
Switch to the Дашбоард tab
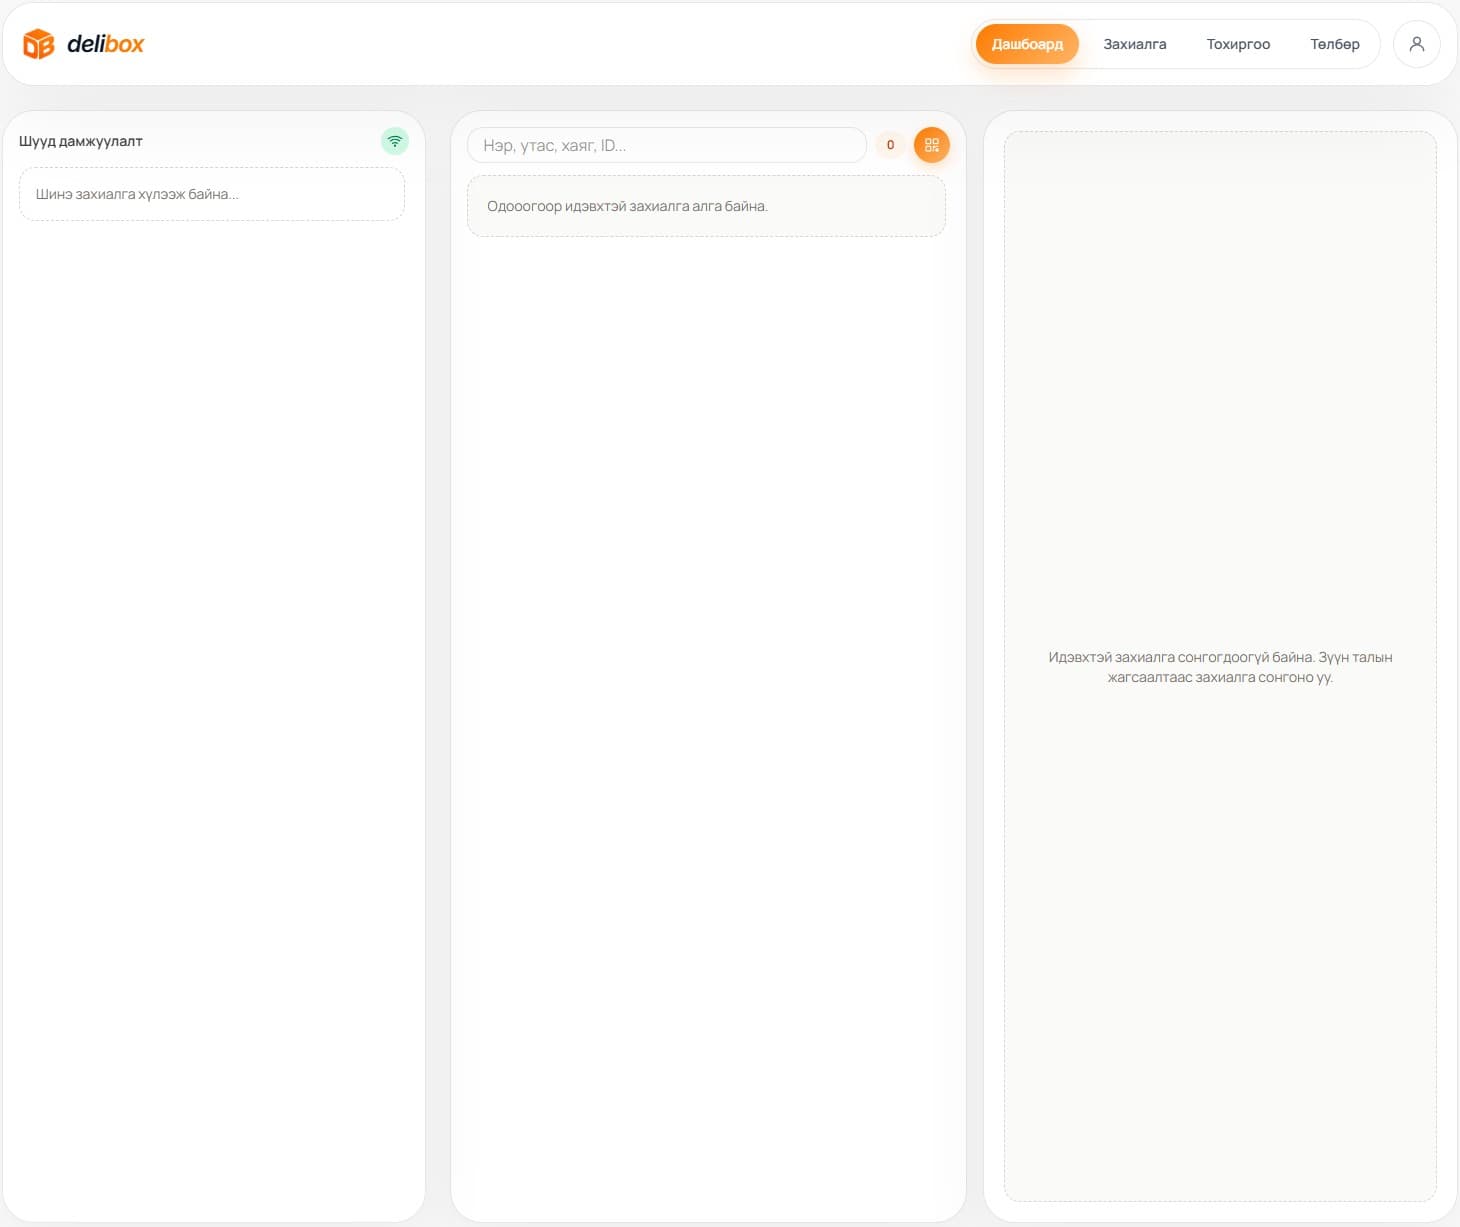coord(1027,44)
